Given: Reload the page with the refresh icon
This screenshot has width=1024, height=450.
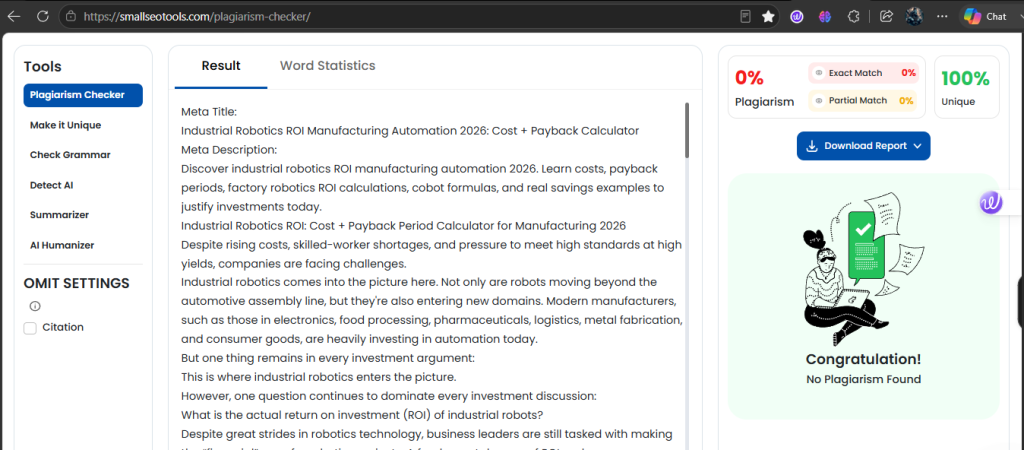Looking at the screenshot, I should pyautogui.click(x=43, y=16).
